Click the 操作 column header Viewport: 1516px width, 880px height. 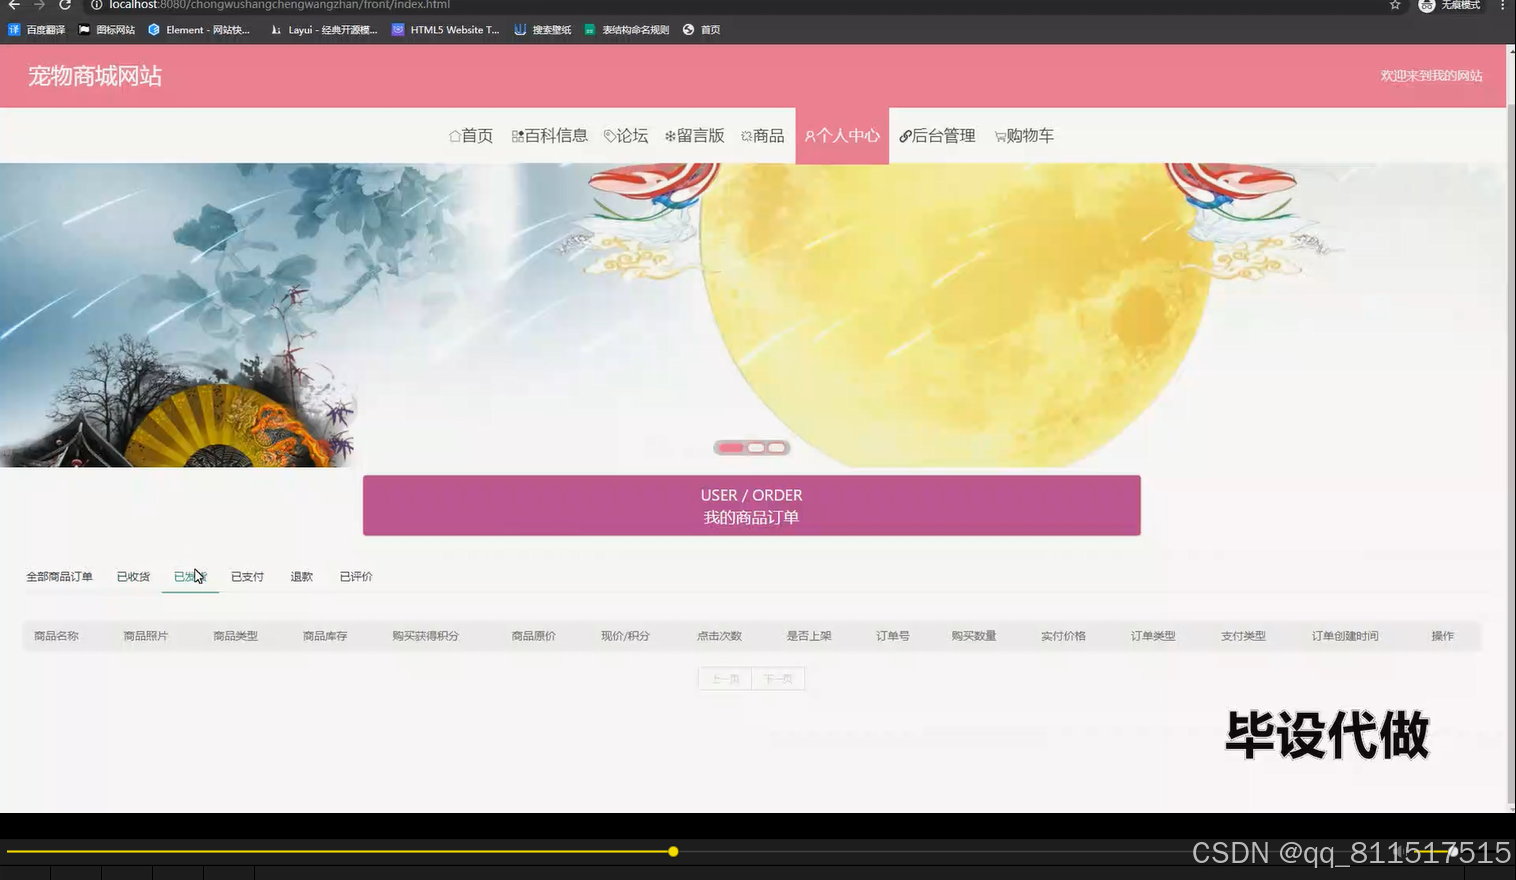(1442, 636)
